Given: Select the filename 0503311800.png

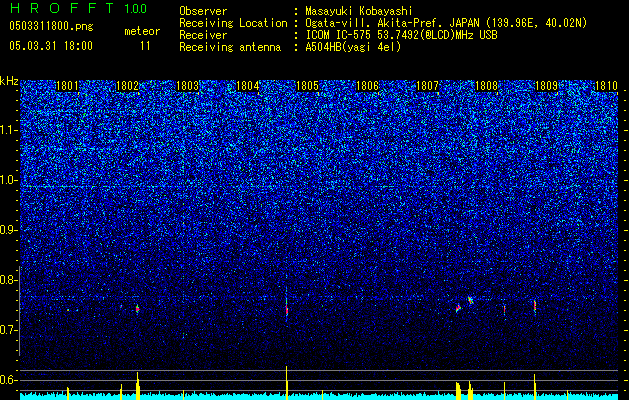Looking at the screenshot, I should click(51, 27).
